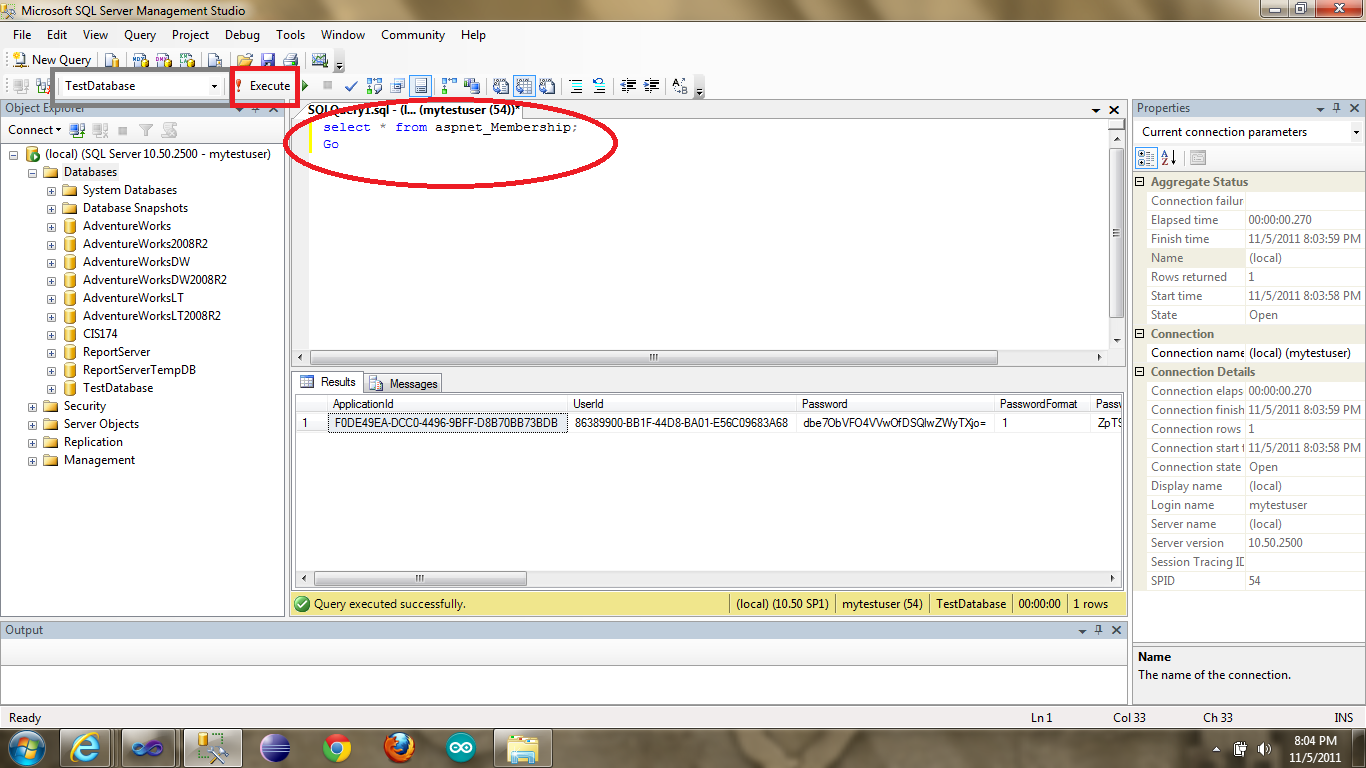
Task: Open the SQL Server Compact query icon
Action: 214,60
